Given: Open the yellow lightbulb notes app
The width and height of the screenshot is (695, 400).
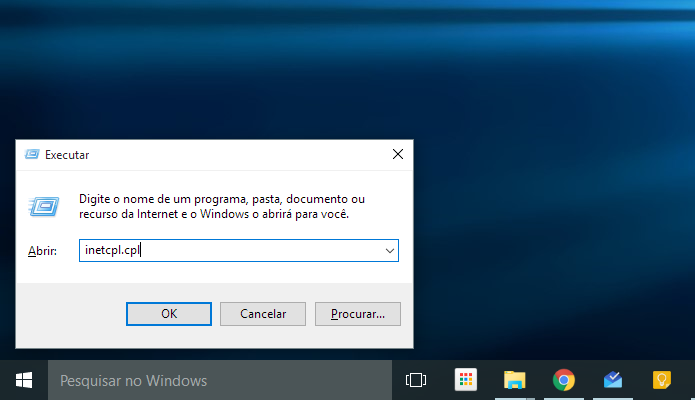Looking at the screenshot, I should point(662,380).
